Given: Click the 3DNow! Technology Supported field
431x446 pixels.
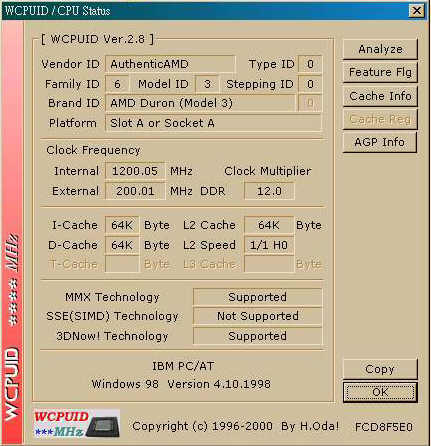Looking at the screenshot, I should pyautogui.click(x=257, y=336).
